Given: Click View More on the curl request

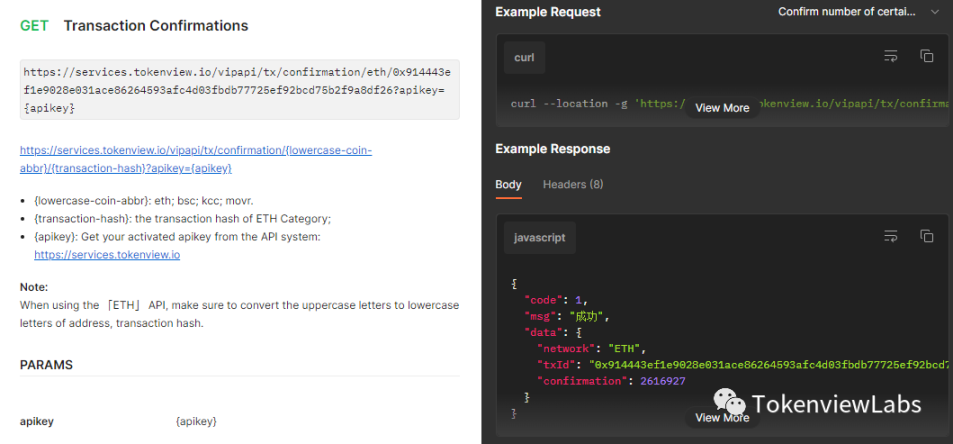Looking at the screenshot, I should 722,108.
